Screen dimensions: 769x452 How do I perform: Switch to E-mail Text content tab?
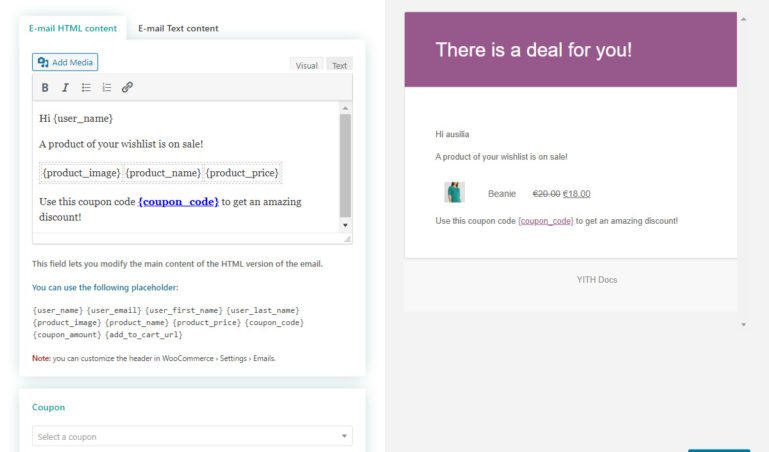coord(178,28)
